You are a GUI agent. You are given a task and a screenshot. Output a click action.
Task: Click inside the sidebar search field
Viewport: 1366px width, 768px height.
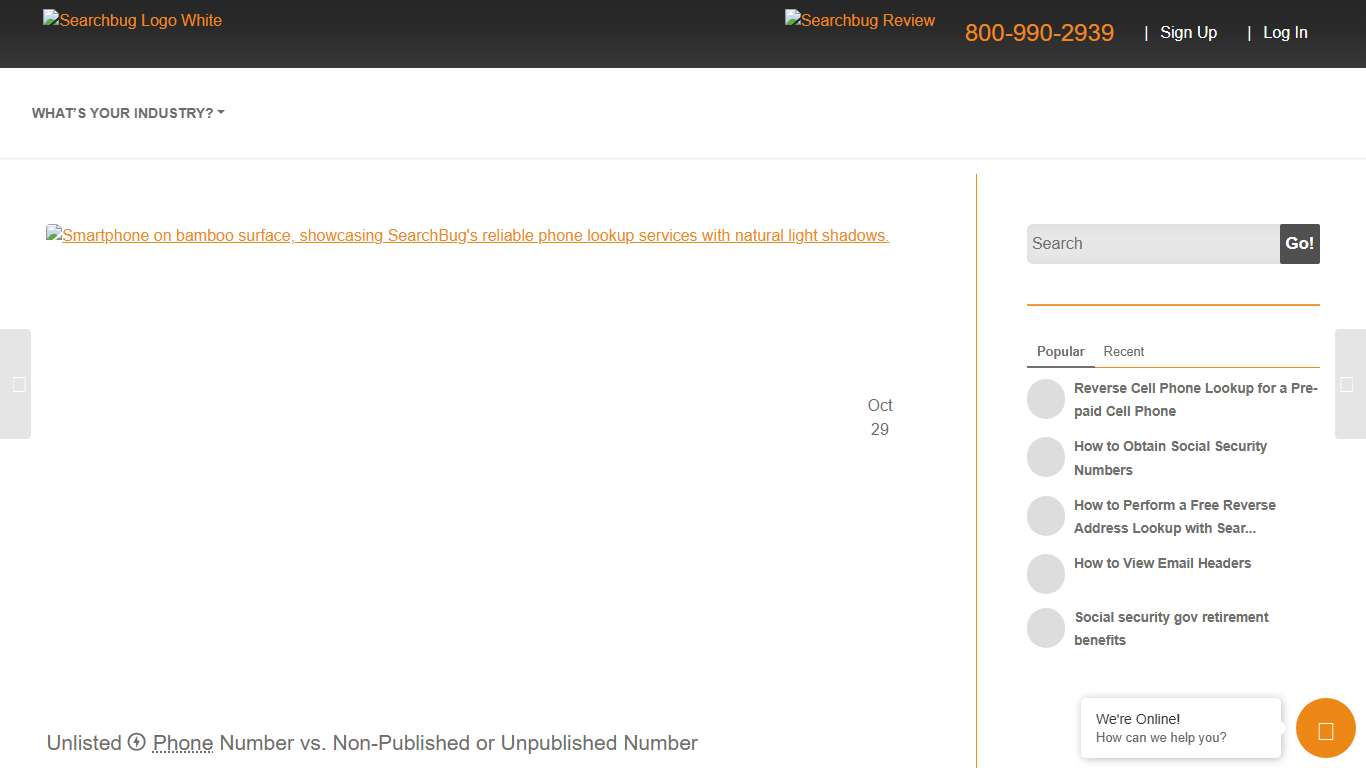point(1150,243)
